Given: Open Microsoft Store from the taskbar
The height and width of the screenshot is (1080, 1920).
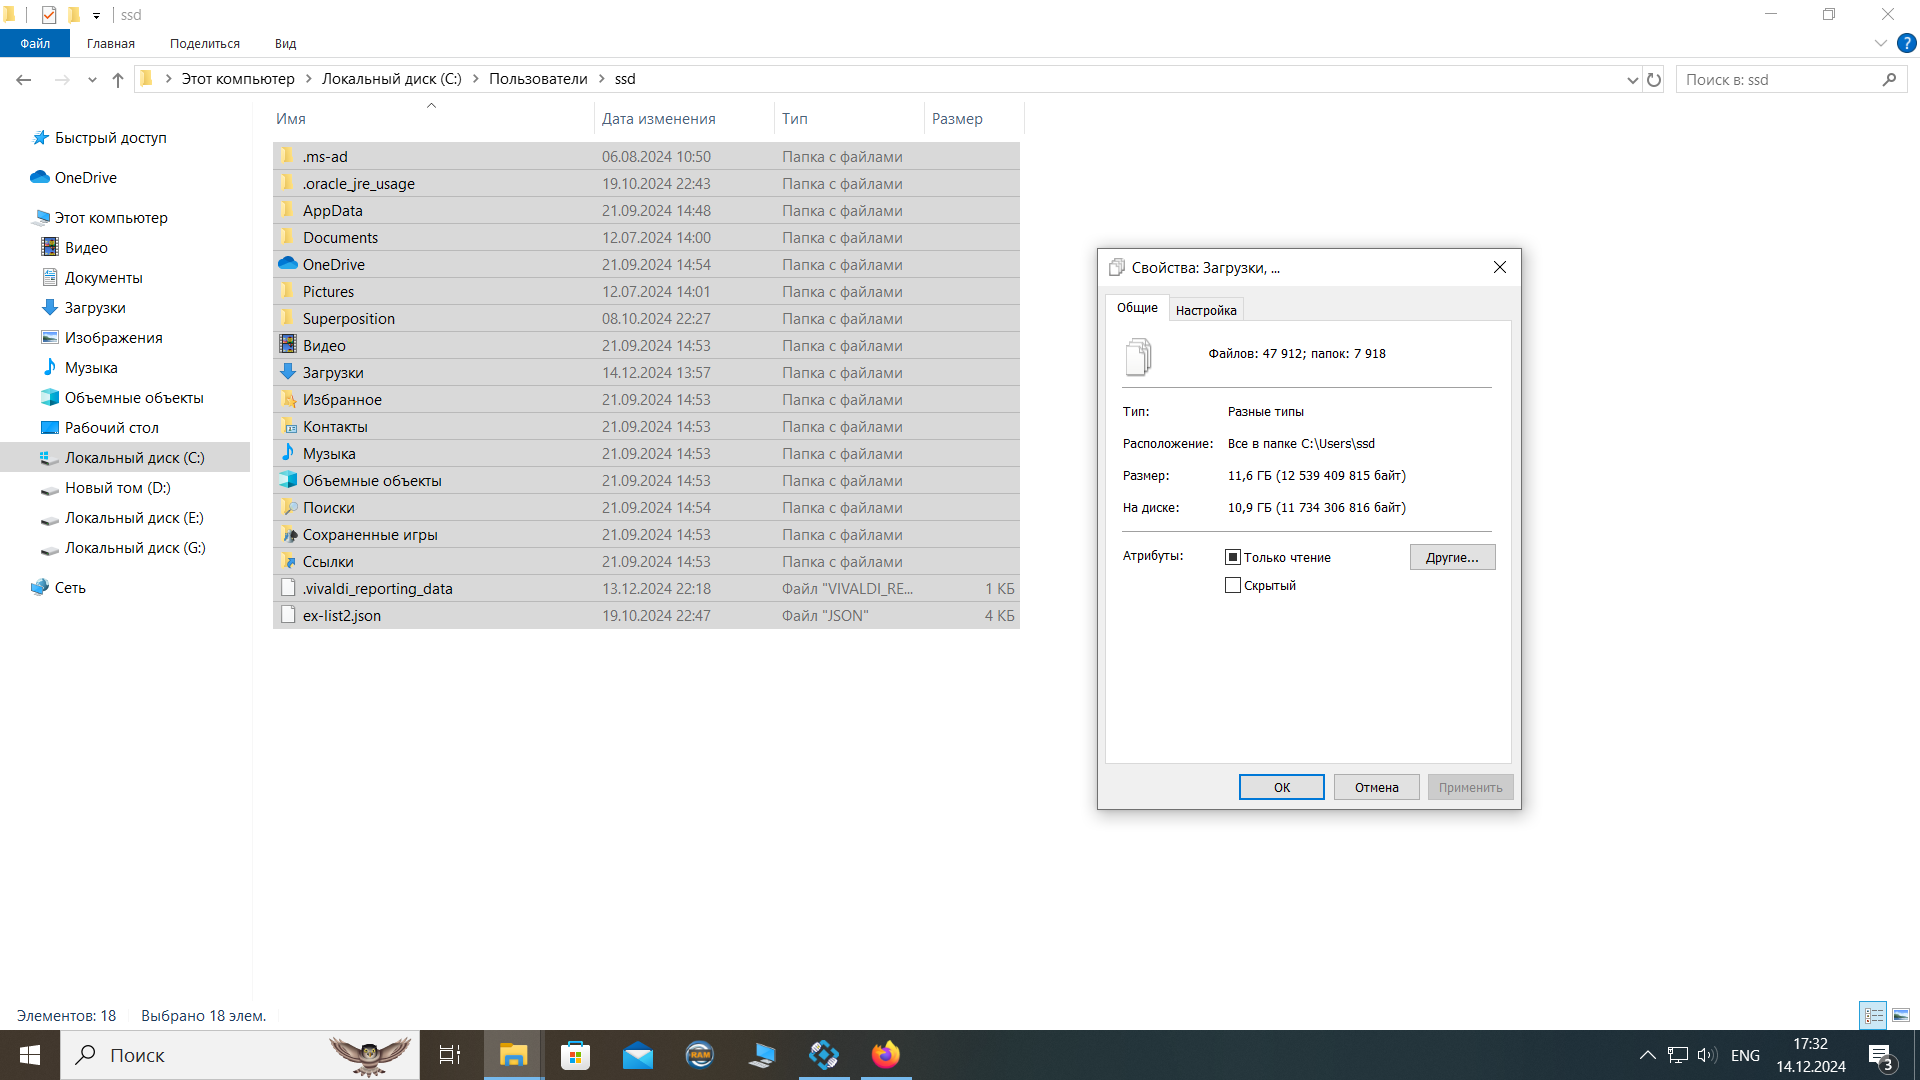Looking at the screenshot, I should coord(575,1055).
